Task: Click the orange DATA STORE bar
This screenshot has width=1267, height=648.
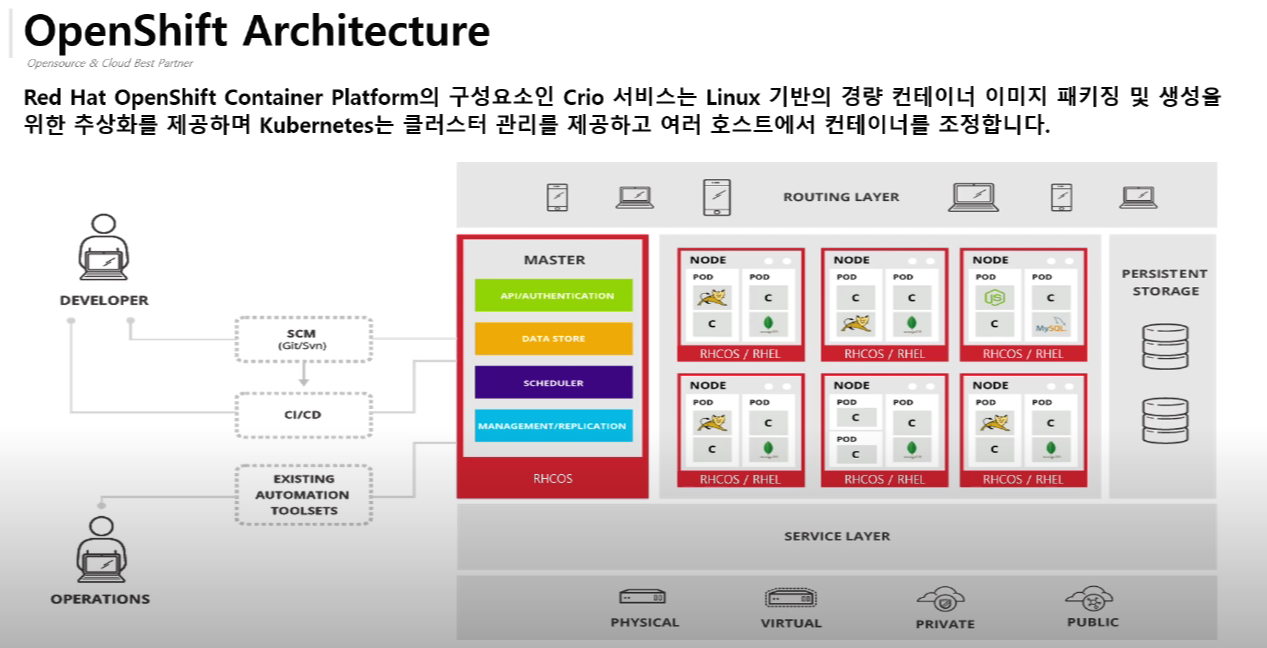Action: point(554,338)
